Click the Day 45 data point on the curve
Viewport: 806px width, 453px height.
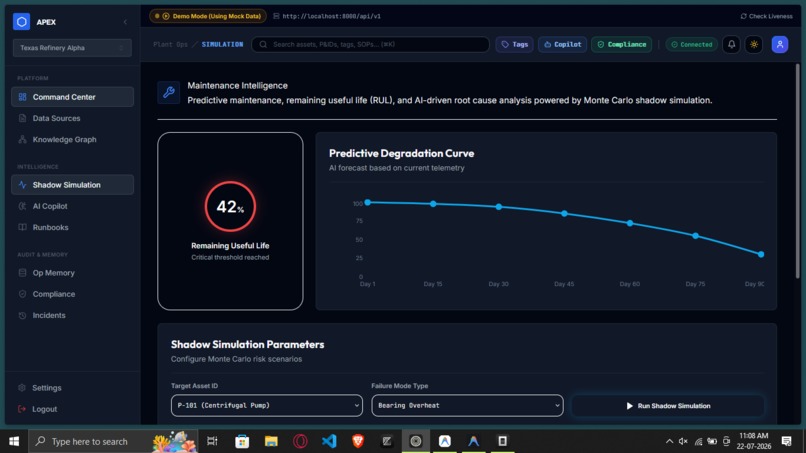point(564,213)
